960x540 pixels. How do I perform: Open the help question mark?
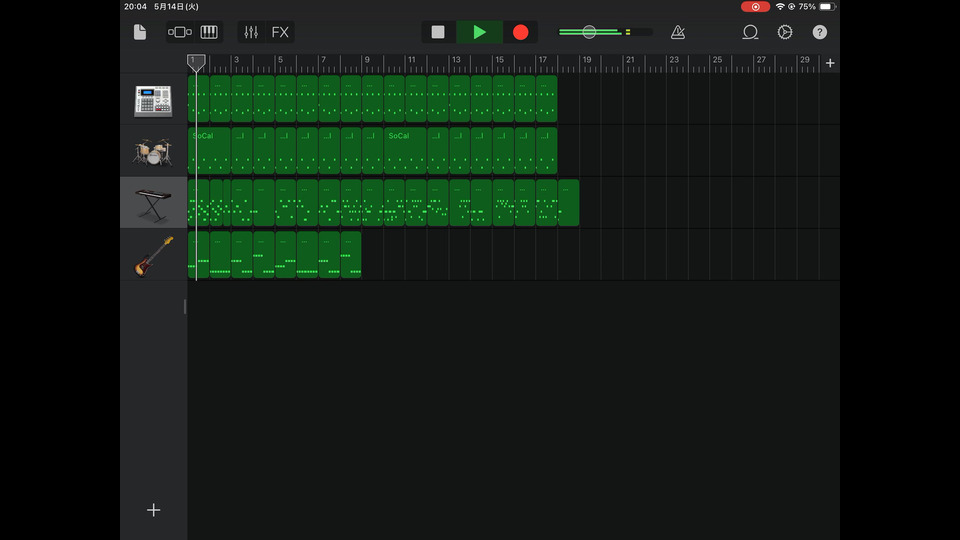(x=819, y=32)
